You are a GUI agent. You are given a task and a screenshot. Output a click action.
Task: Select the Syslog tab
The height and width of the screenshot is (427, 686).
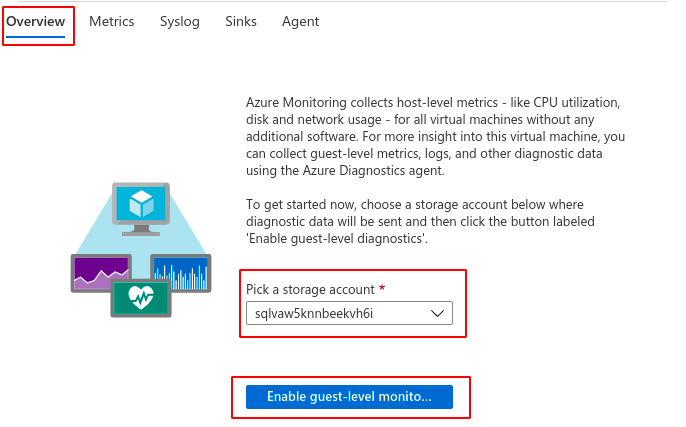(x=179, y=21)
